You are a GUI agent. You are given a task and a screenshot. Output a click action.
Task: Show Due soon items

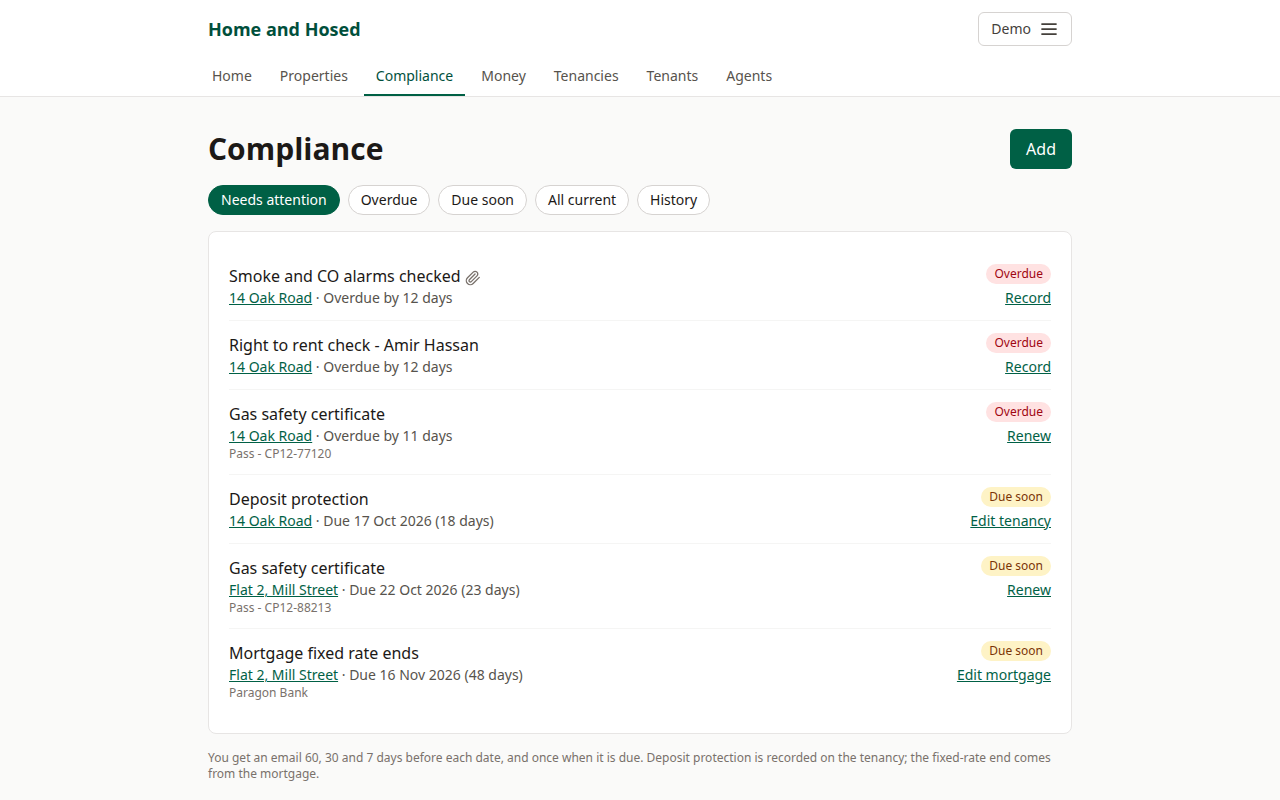pyautogui.click(x=482, y=200)
